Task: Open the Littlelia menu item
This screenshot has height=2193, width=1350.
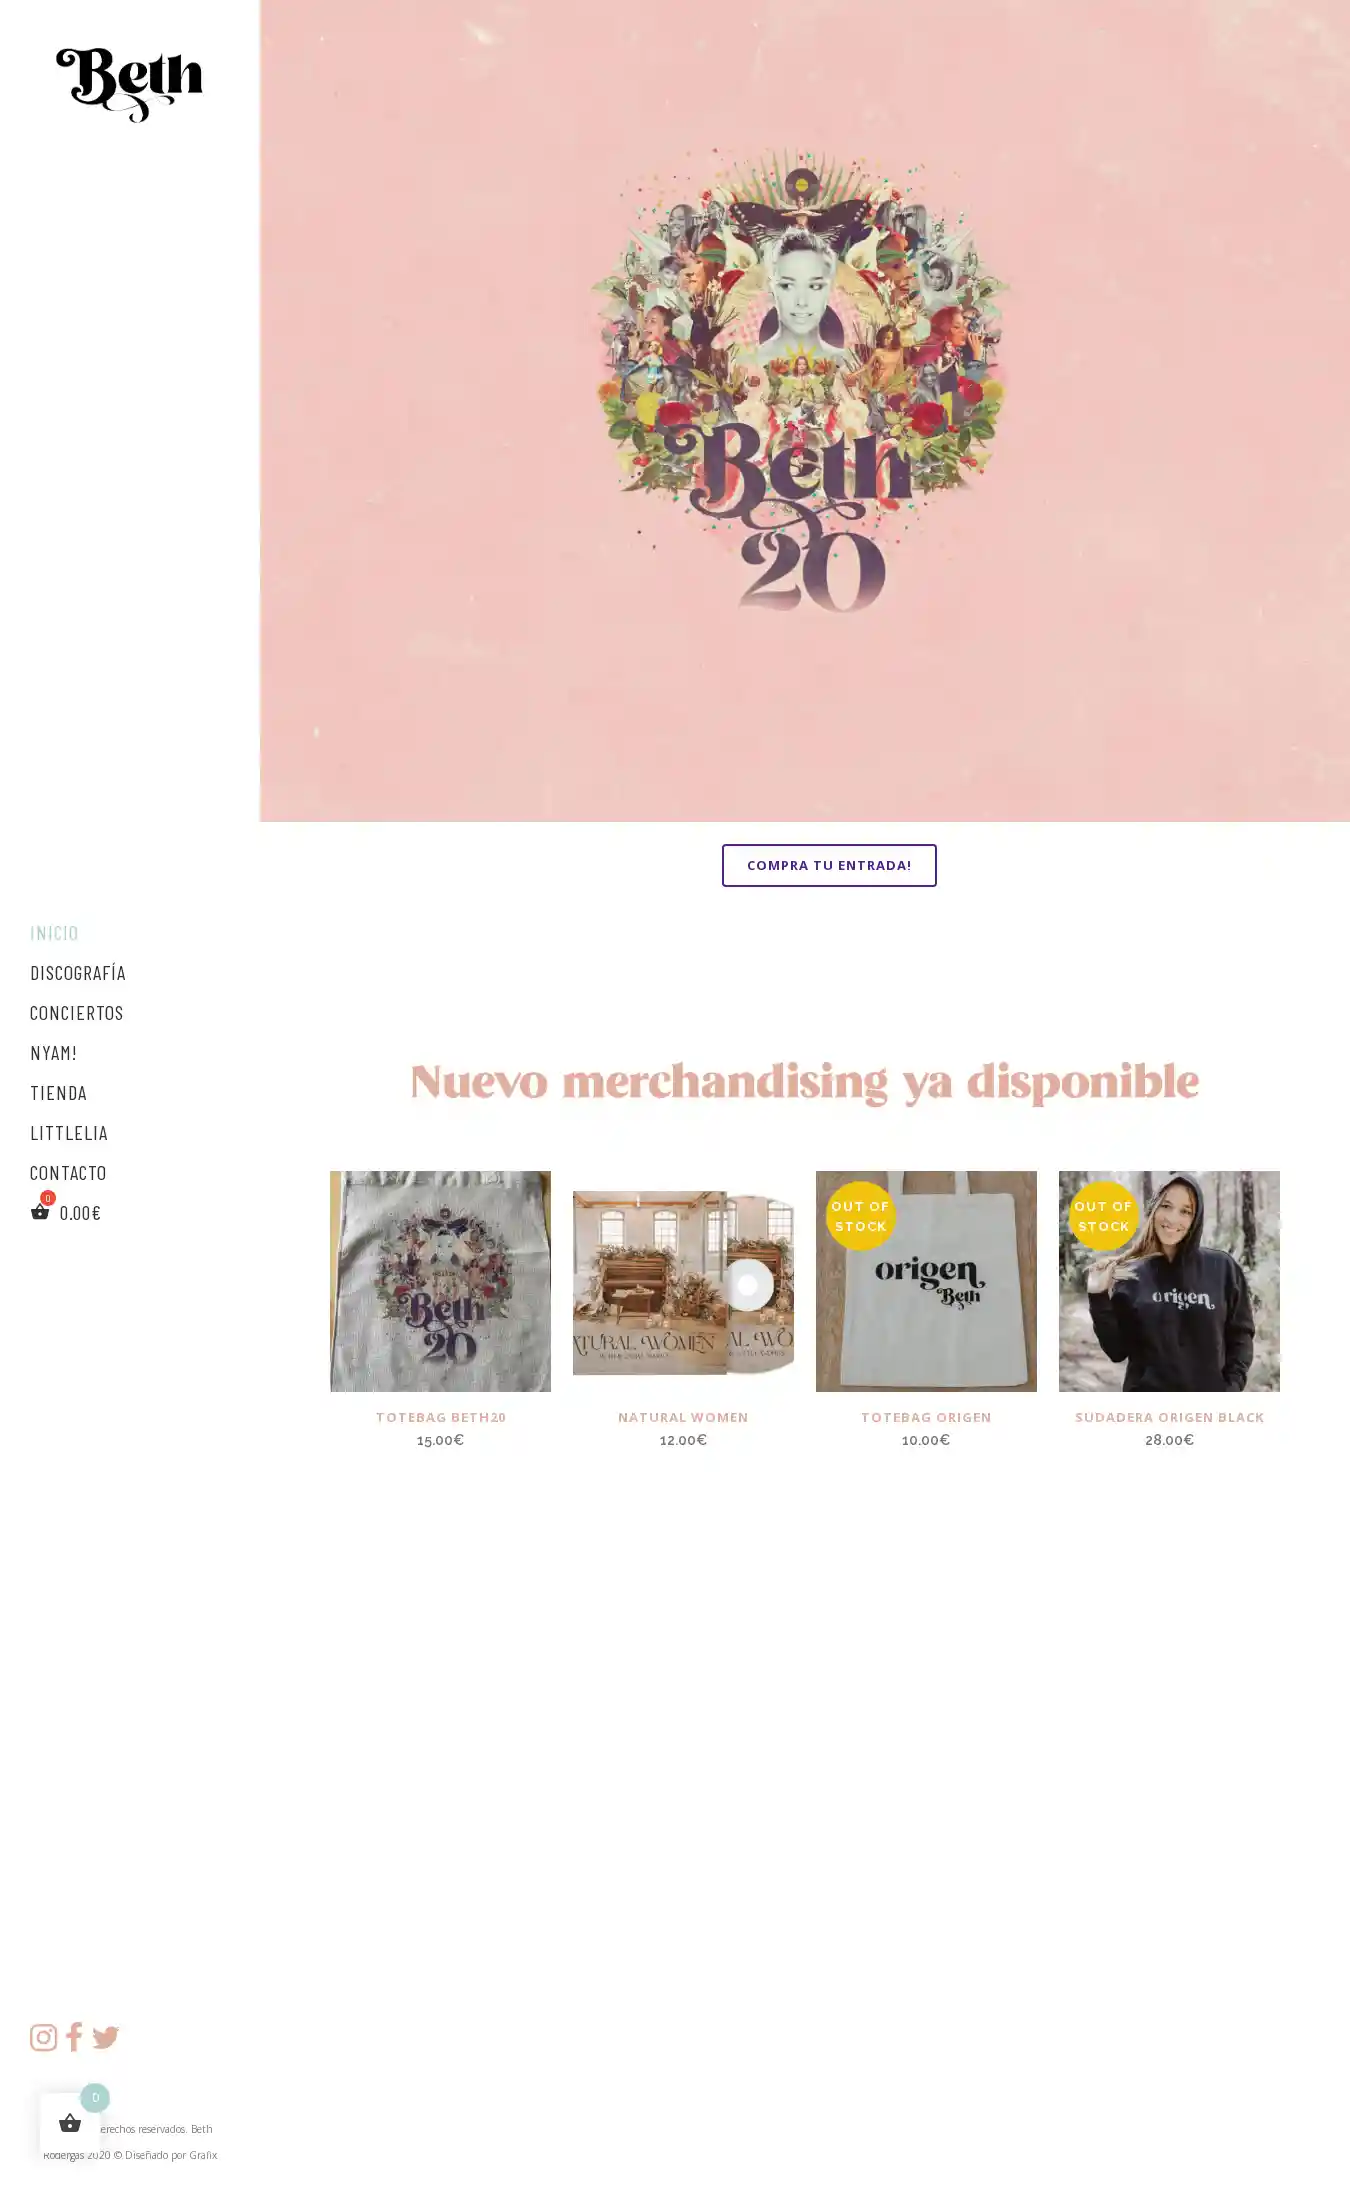Action: [x=69, y=1132]
